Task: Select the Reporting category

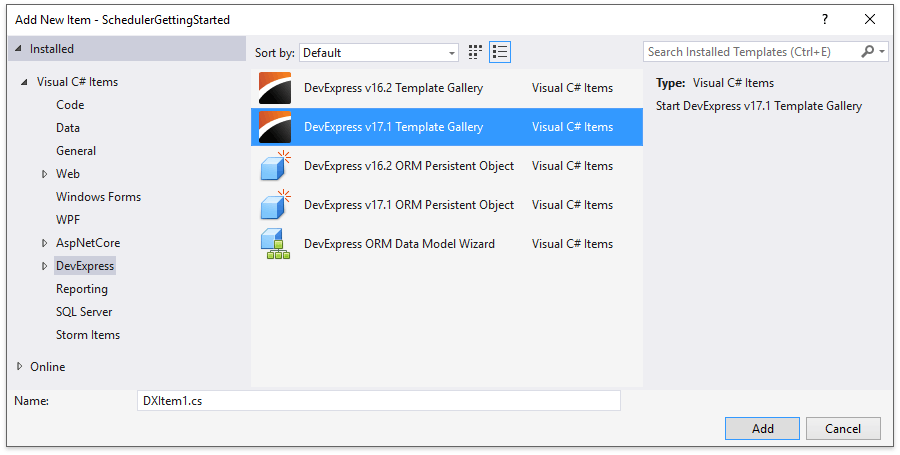Action: 82,289
